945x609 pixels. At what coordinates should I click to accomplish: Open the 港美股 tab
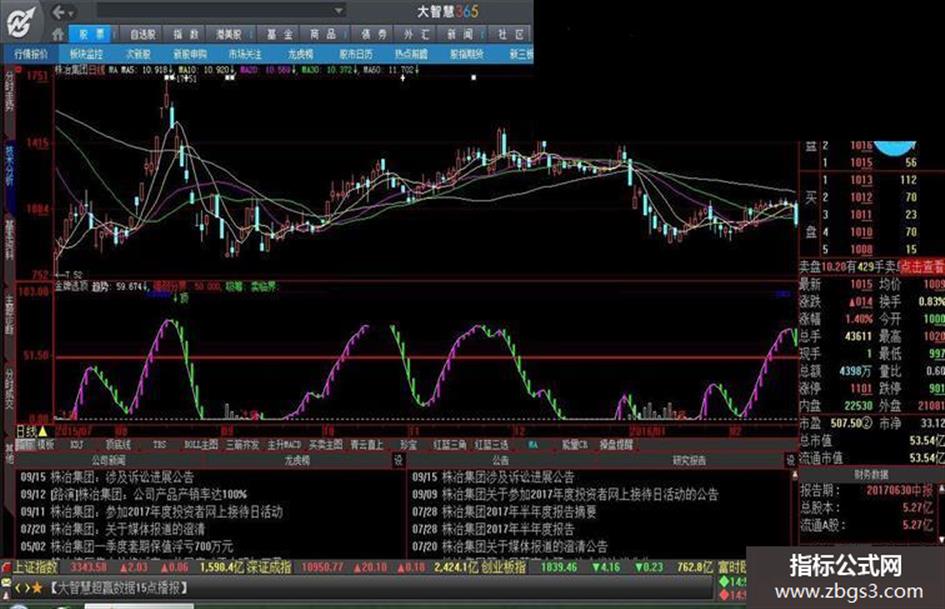(x=228, y=34)
